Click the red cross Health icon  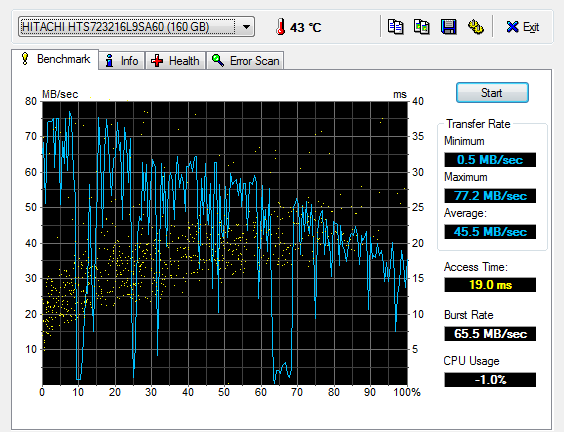(x=157, y=61)
